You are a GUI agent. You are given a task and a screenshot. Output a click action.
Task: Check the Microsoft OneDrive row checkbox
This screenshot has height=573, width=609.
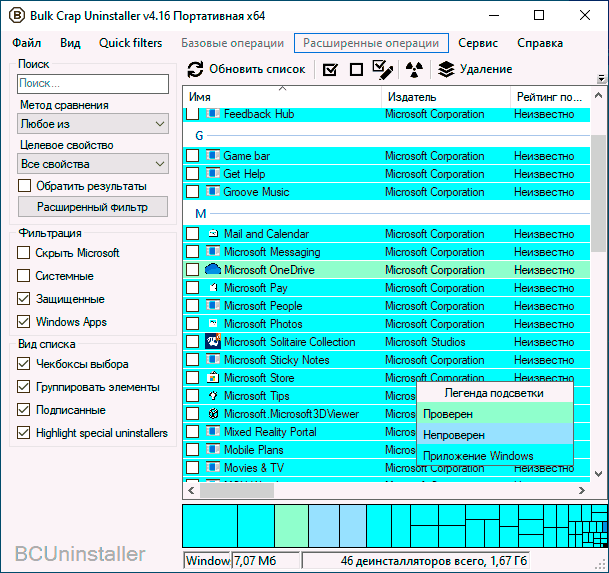[x=192, y=269]
